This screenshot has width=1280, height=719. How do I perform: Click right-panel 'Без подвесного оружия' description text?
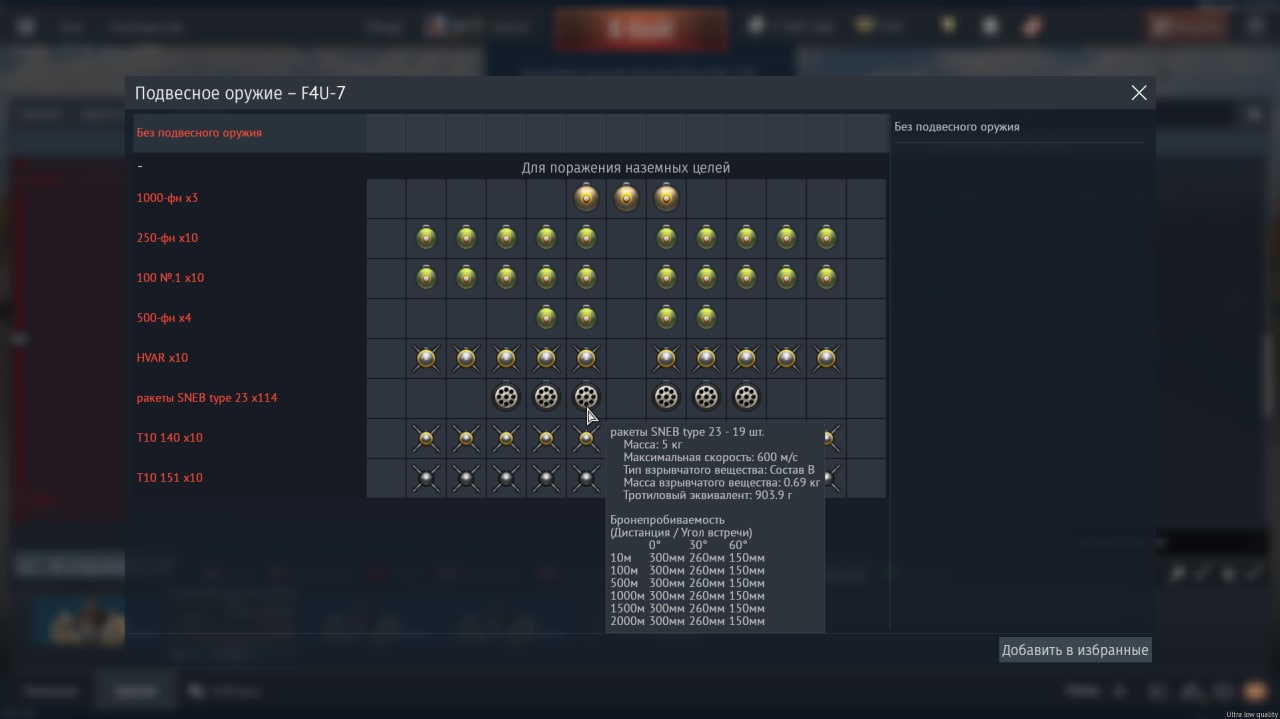click(x=957, y=127)
